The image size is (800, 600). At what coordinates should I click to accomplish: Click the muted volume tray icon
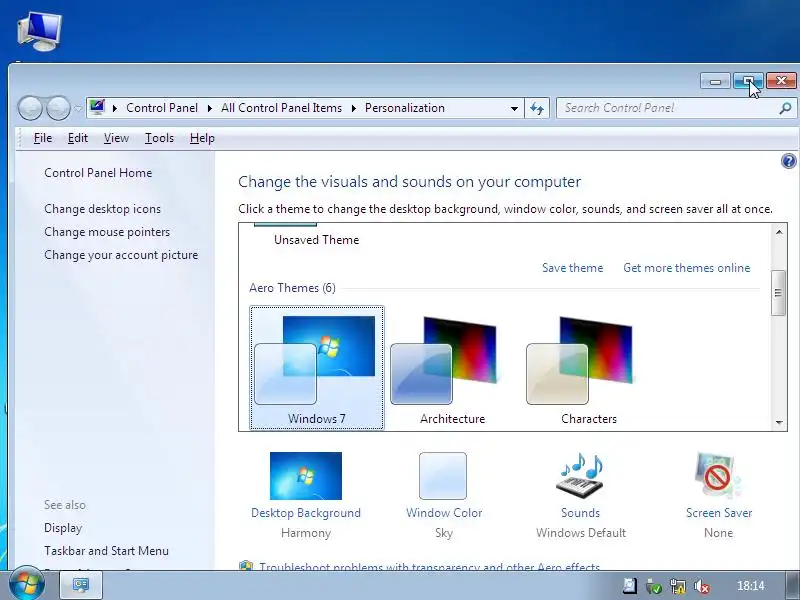click(x=702, y=586)
